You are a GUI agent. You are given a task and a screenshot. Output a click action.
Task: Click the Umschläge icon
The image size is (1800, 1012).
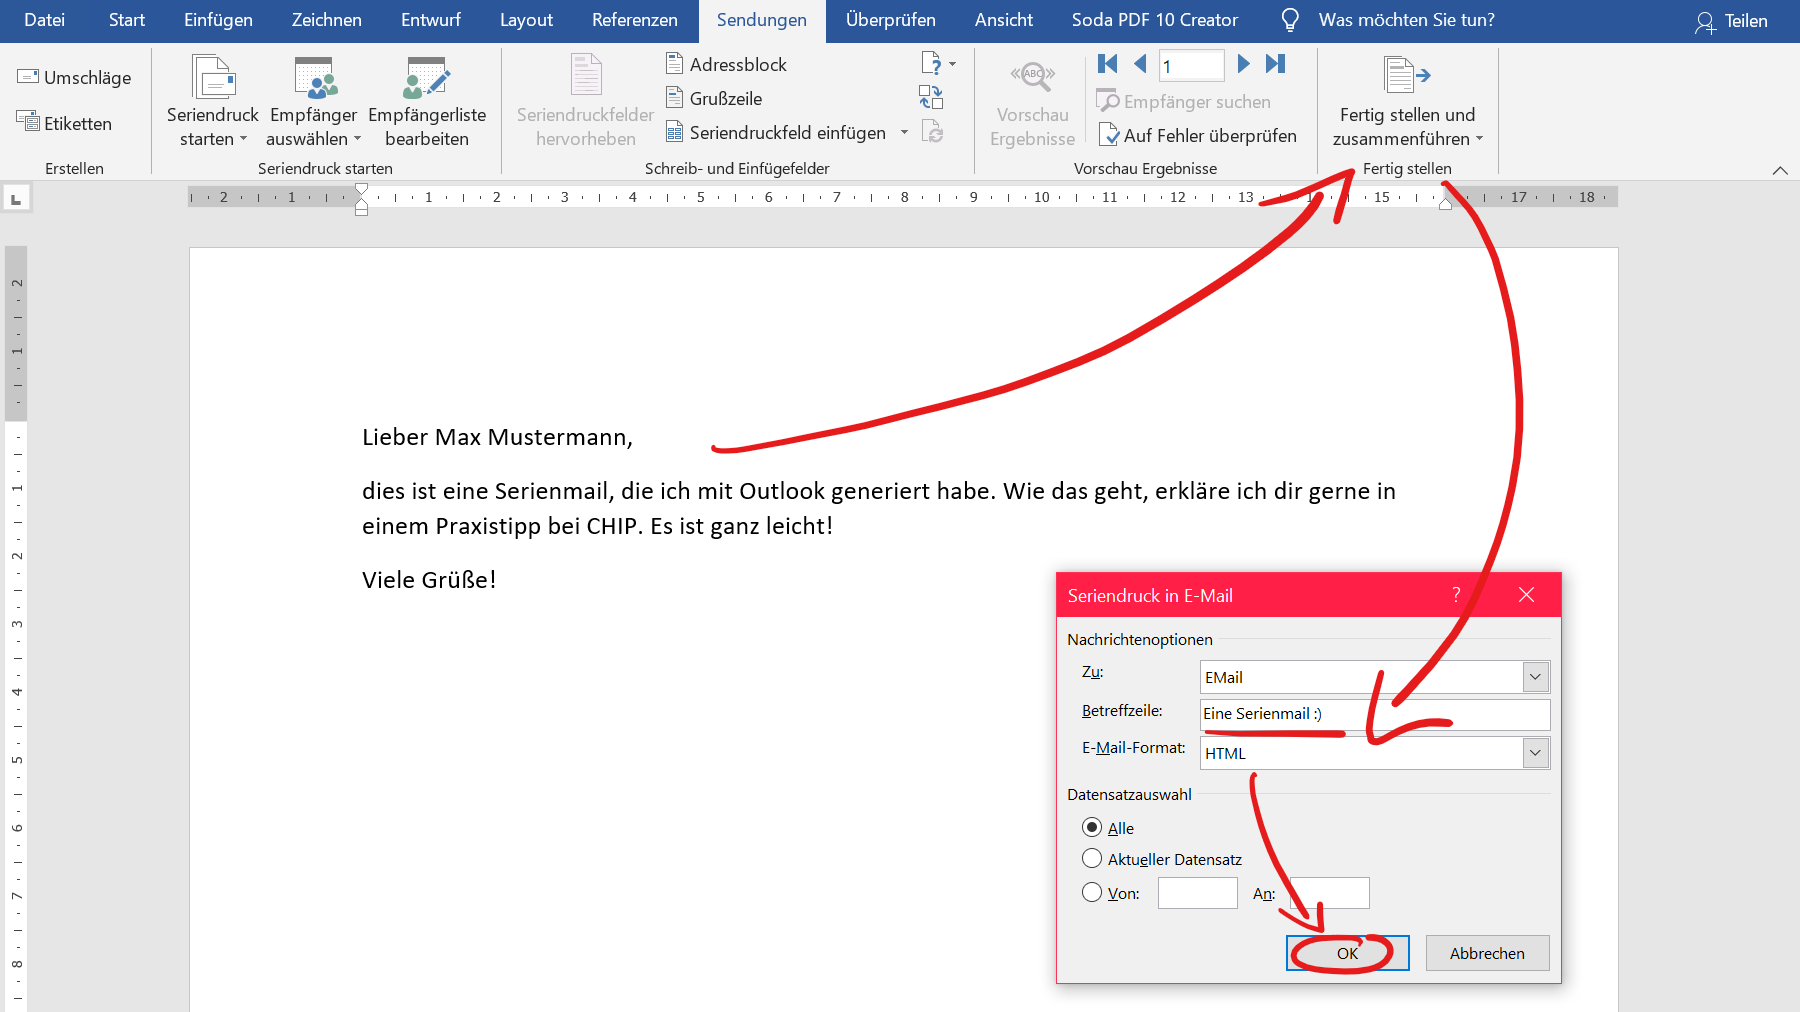pos(73,77)
